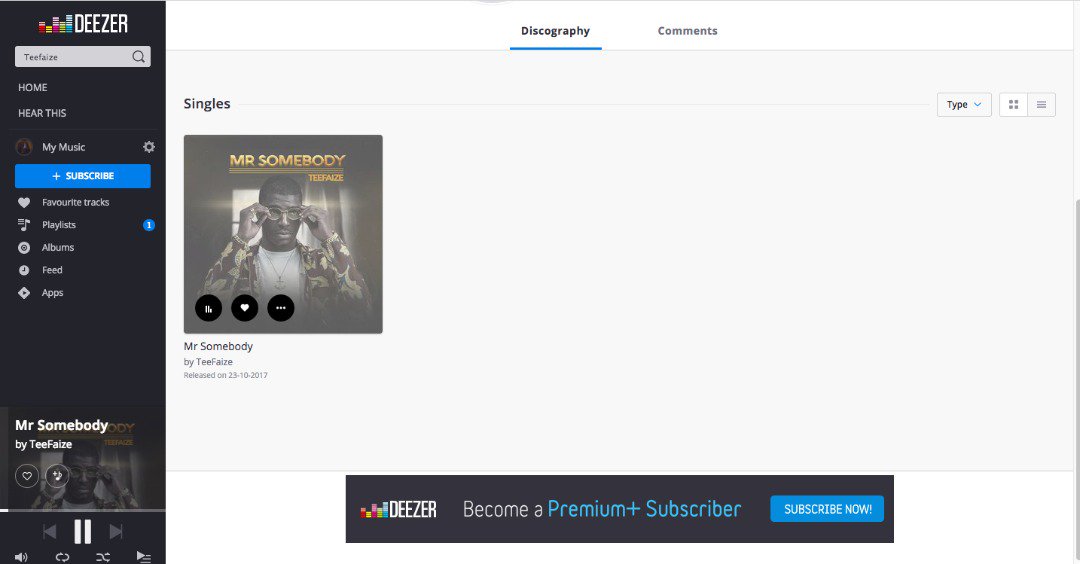This screenshot has height=564, width=1080.
Task: Click the Albums disc icon
Action: [24, 247]
